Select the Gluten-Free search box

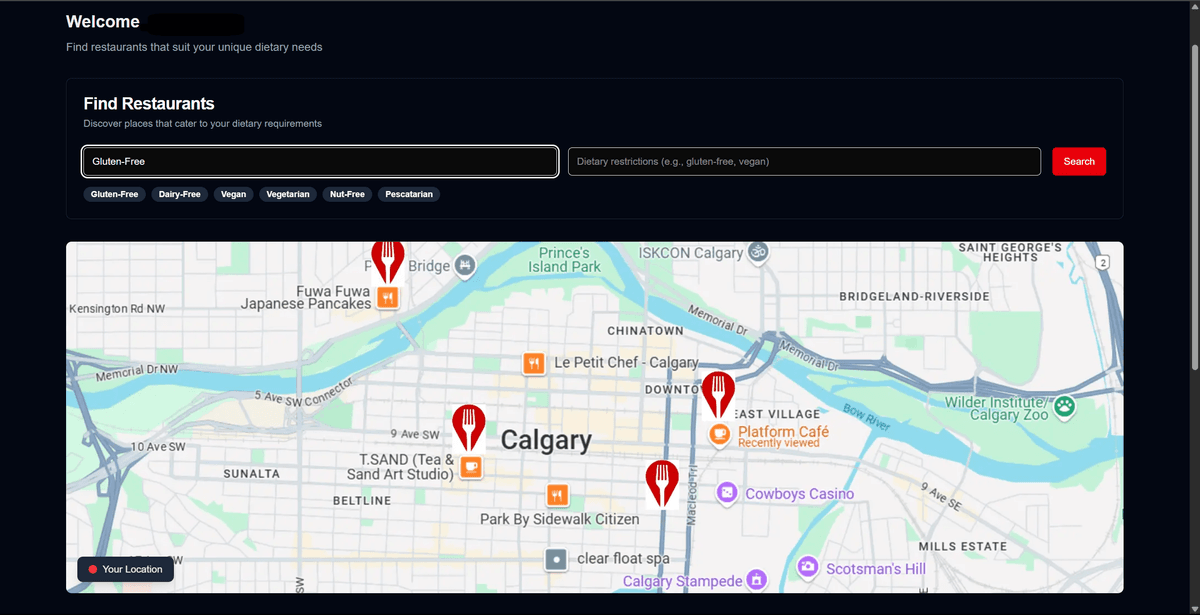point(320,161)
